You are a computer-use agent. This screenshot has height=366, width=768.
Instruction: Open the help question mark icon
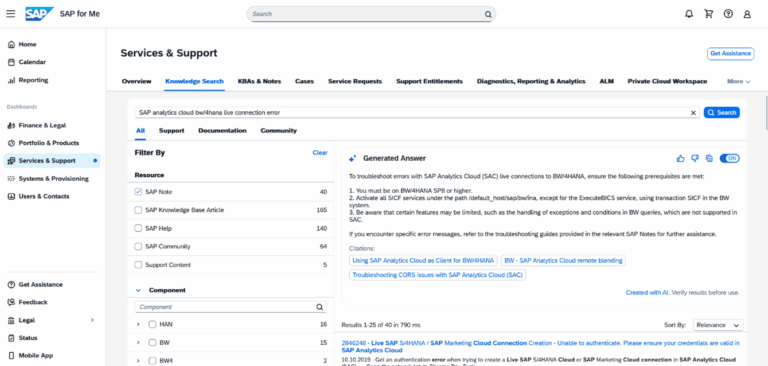pos(728,14)
